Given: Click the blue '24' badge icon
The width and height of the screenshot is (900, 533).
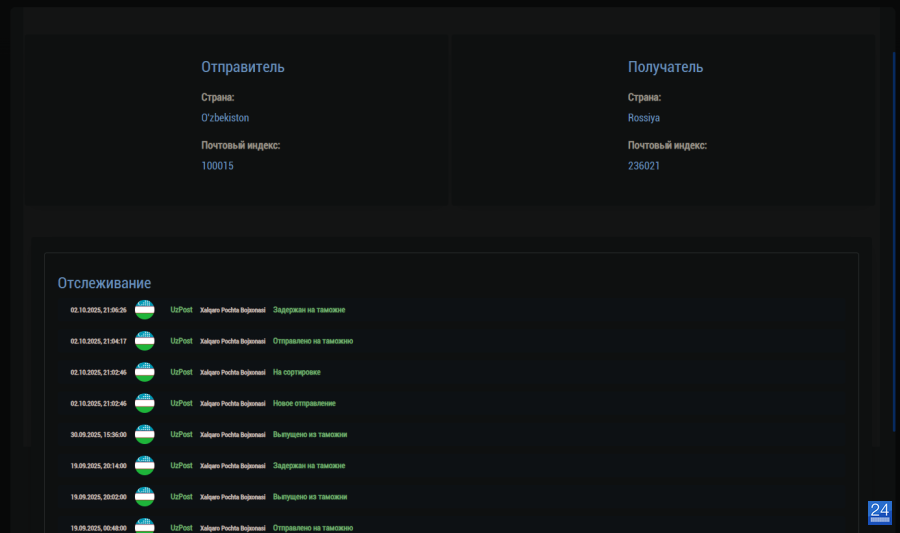Looking at the screenshot, I should (x=879, y=512).
